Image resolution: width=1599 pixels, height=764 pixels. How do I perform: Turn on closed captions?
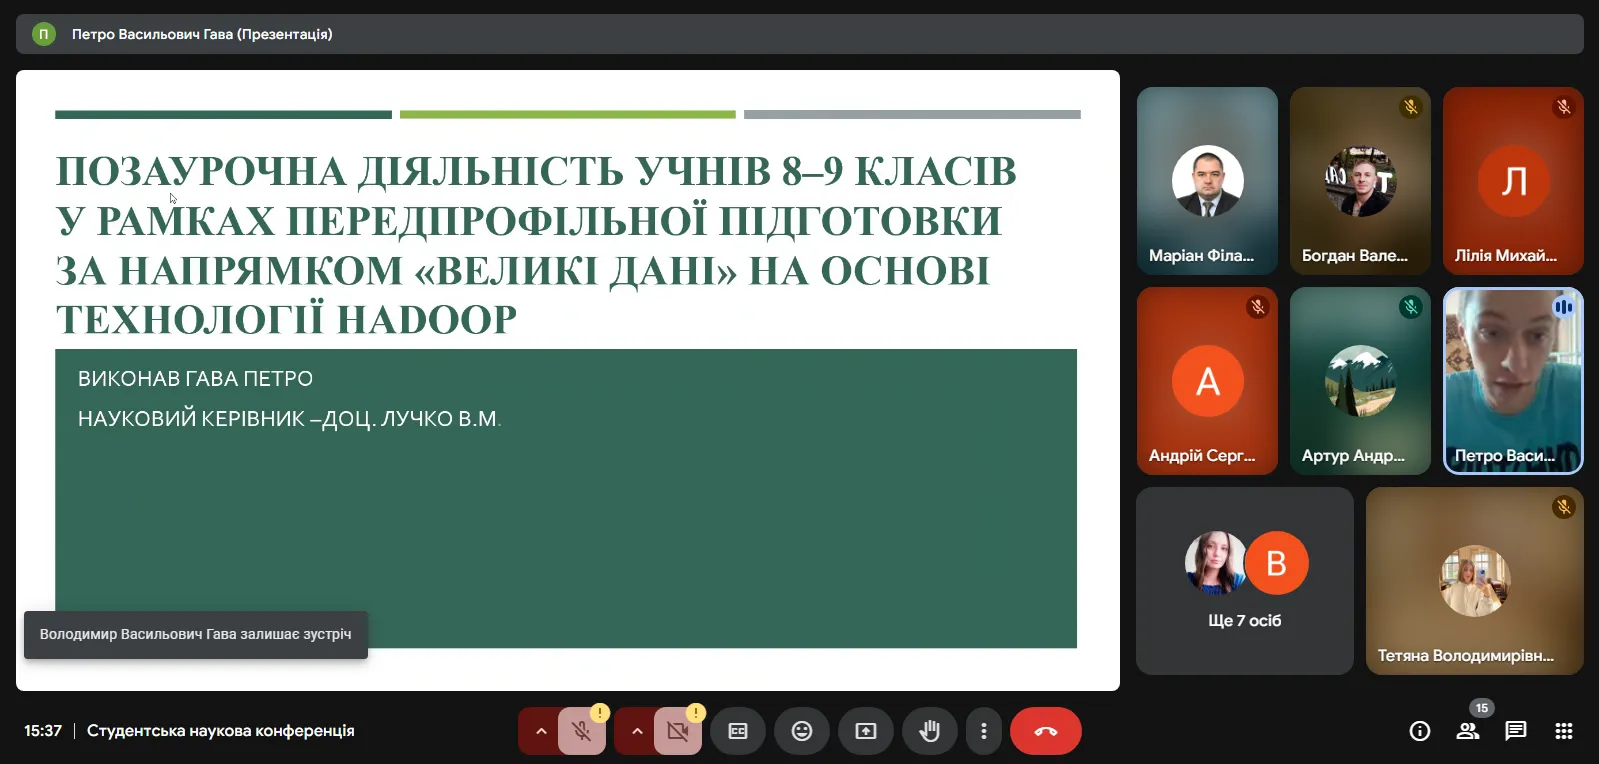click(738, 731)
